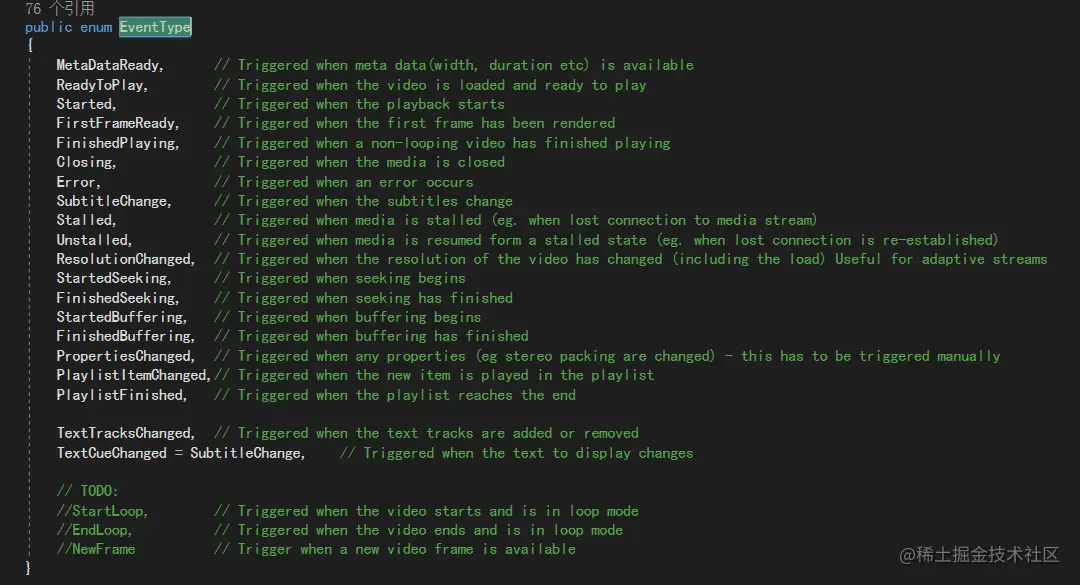The width and height of the screenshot is (1080, 585).
Task: Place cursor on StartedSeeking member
Action: click(x=113, y=278)
